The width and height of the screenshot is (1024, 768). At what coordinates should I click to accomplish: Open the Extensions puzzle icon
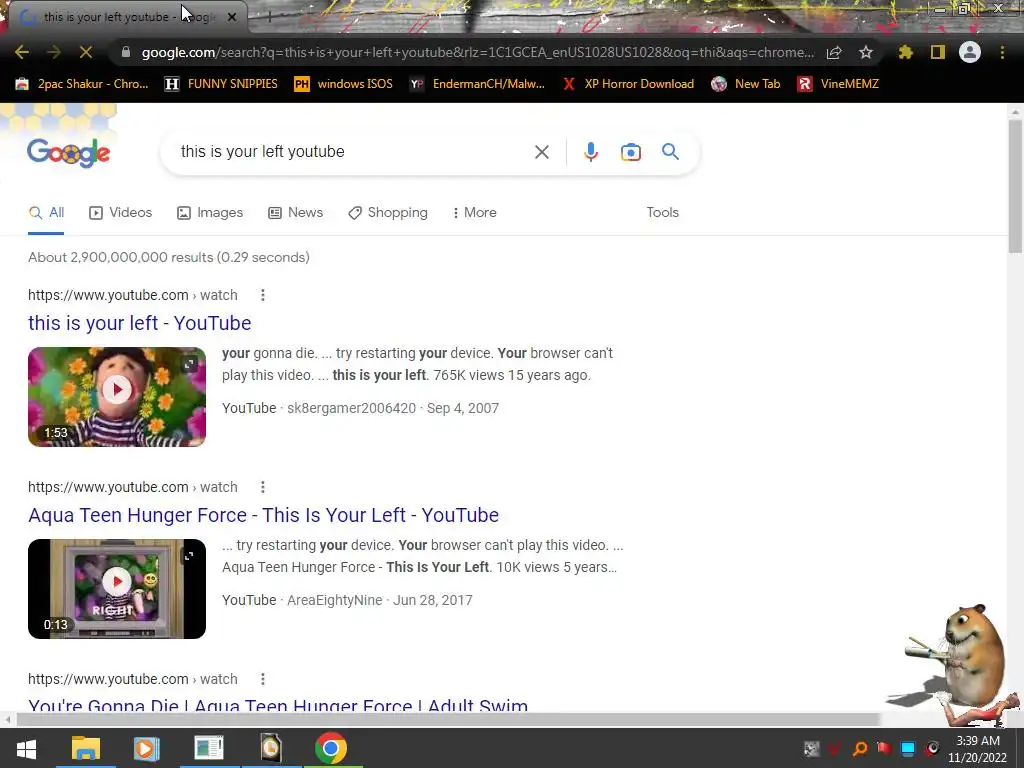pyautogui.click(x=905, y=52)
